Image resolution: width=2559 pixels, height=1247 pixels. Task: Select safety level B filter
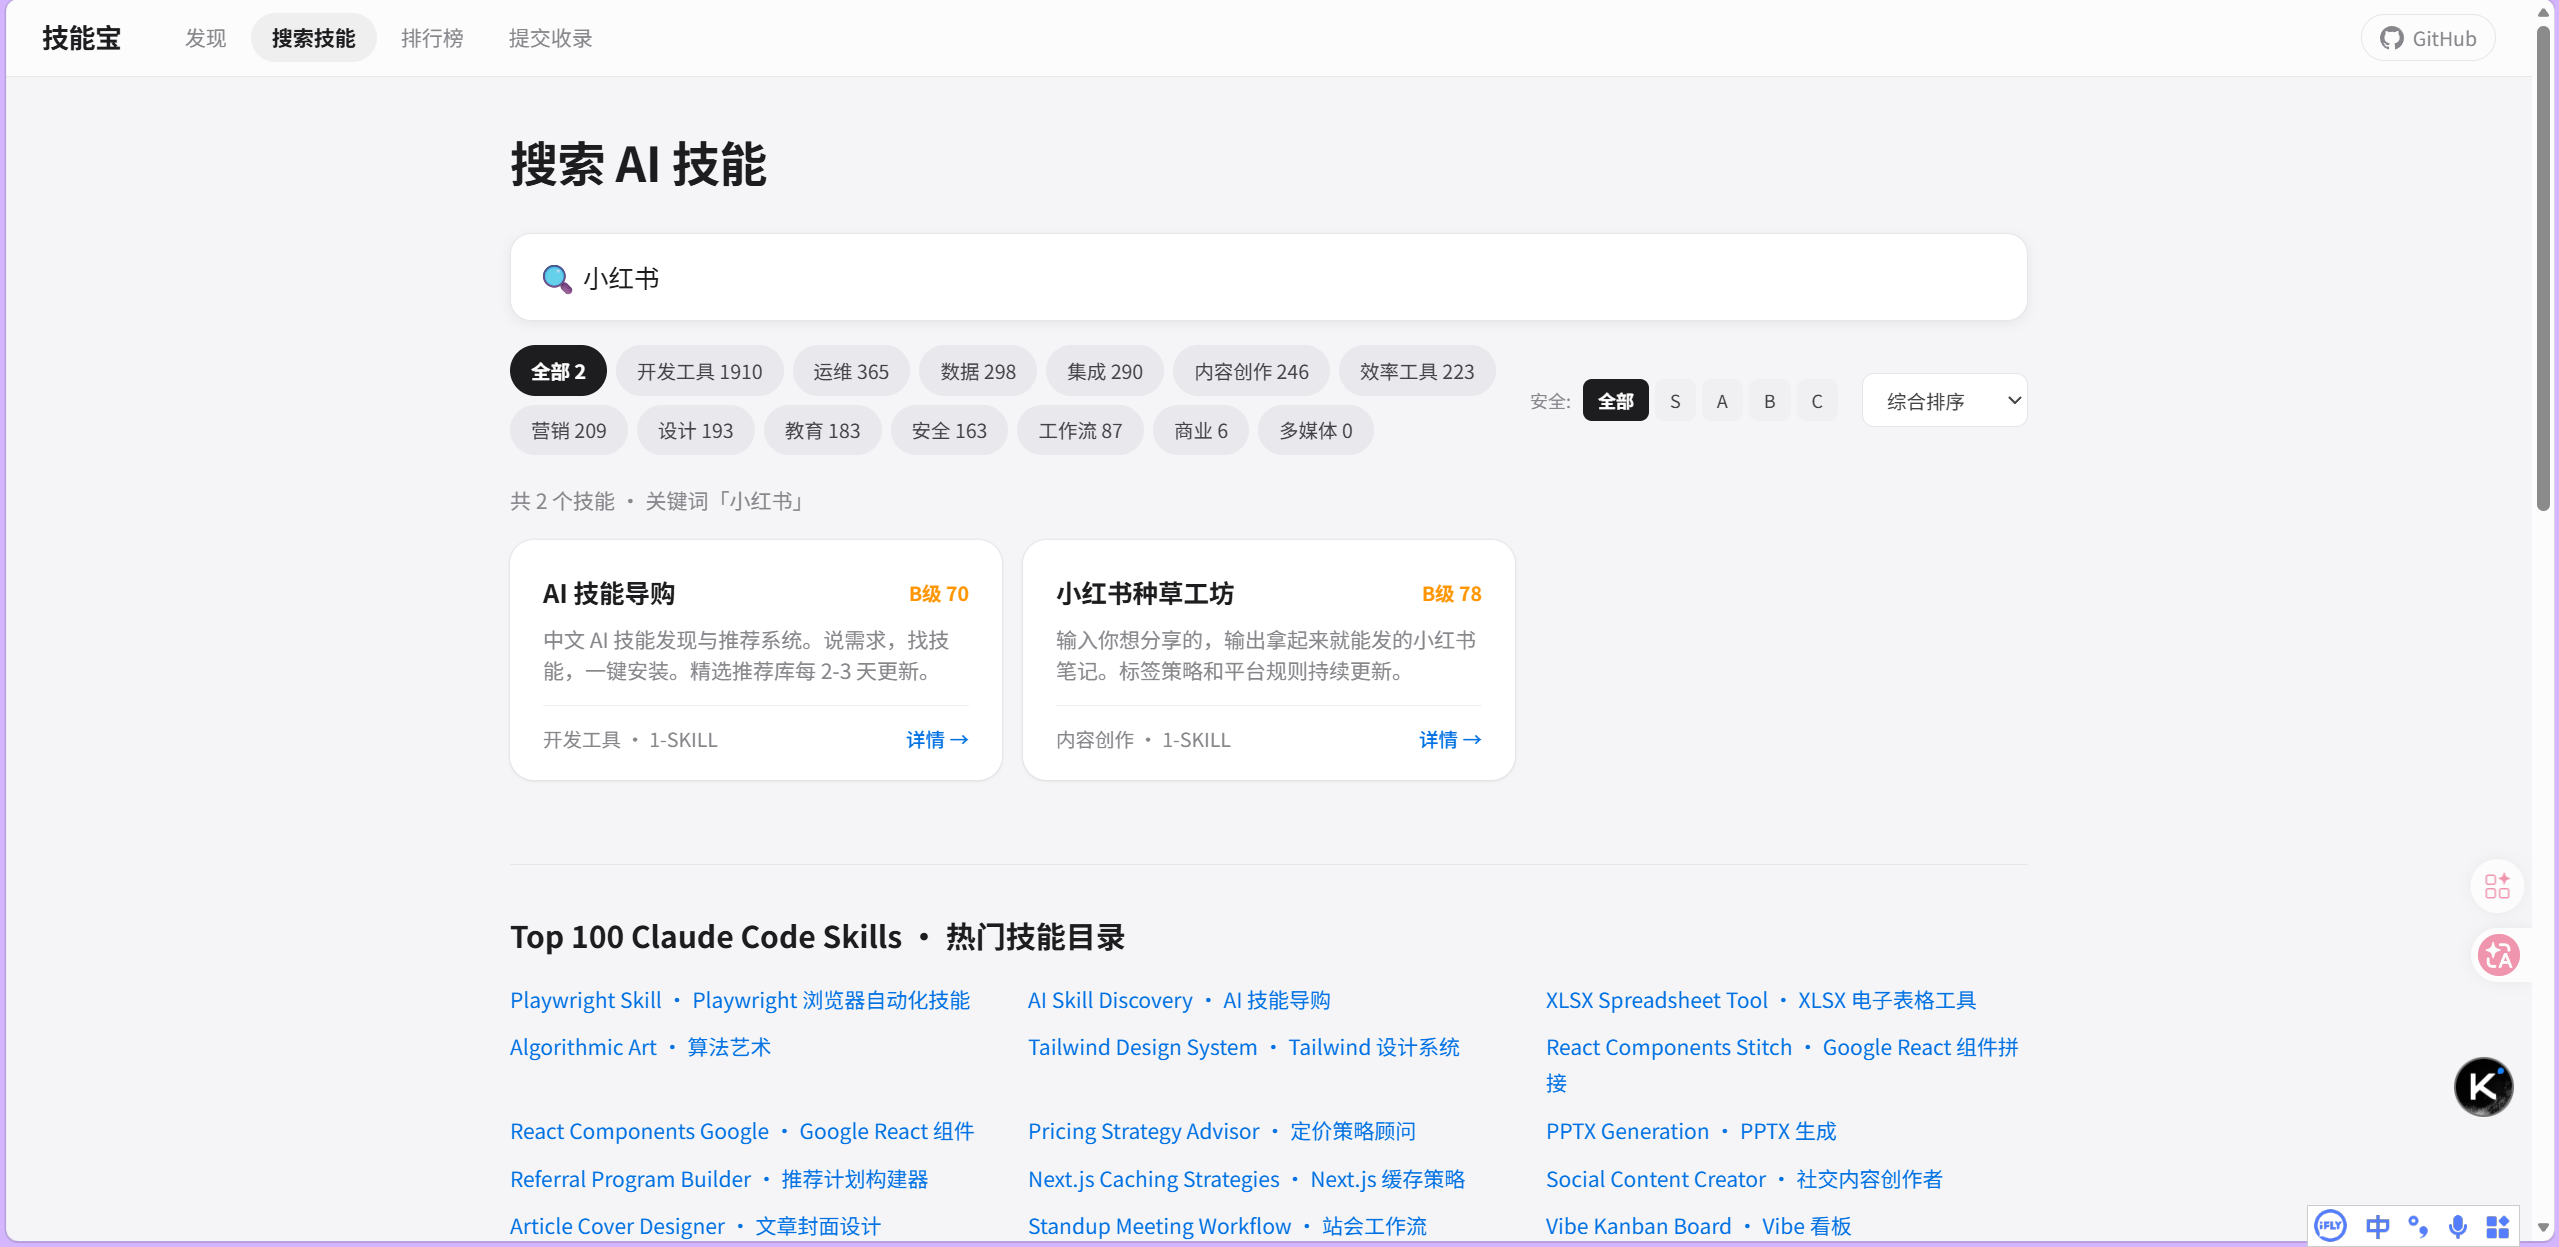pyautogui.click(x=1769, y=400)
